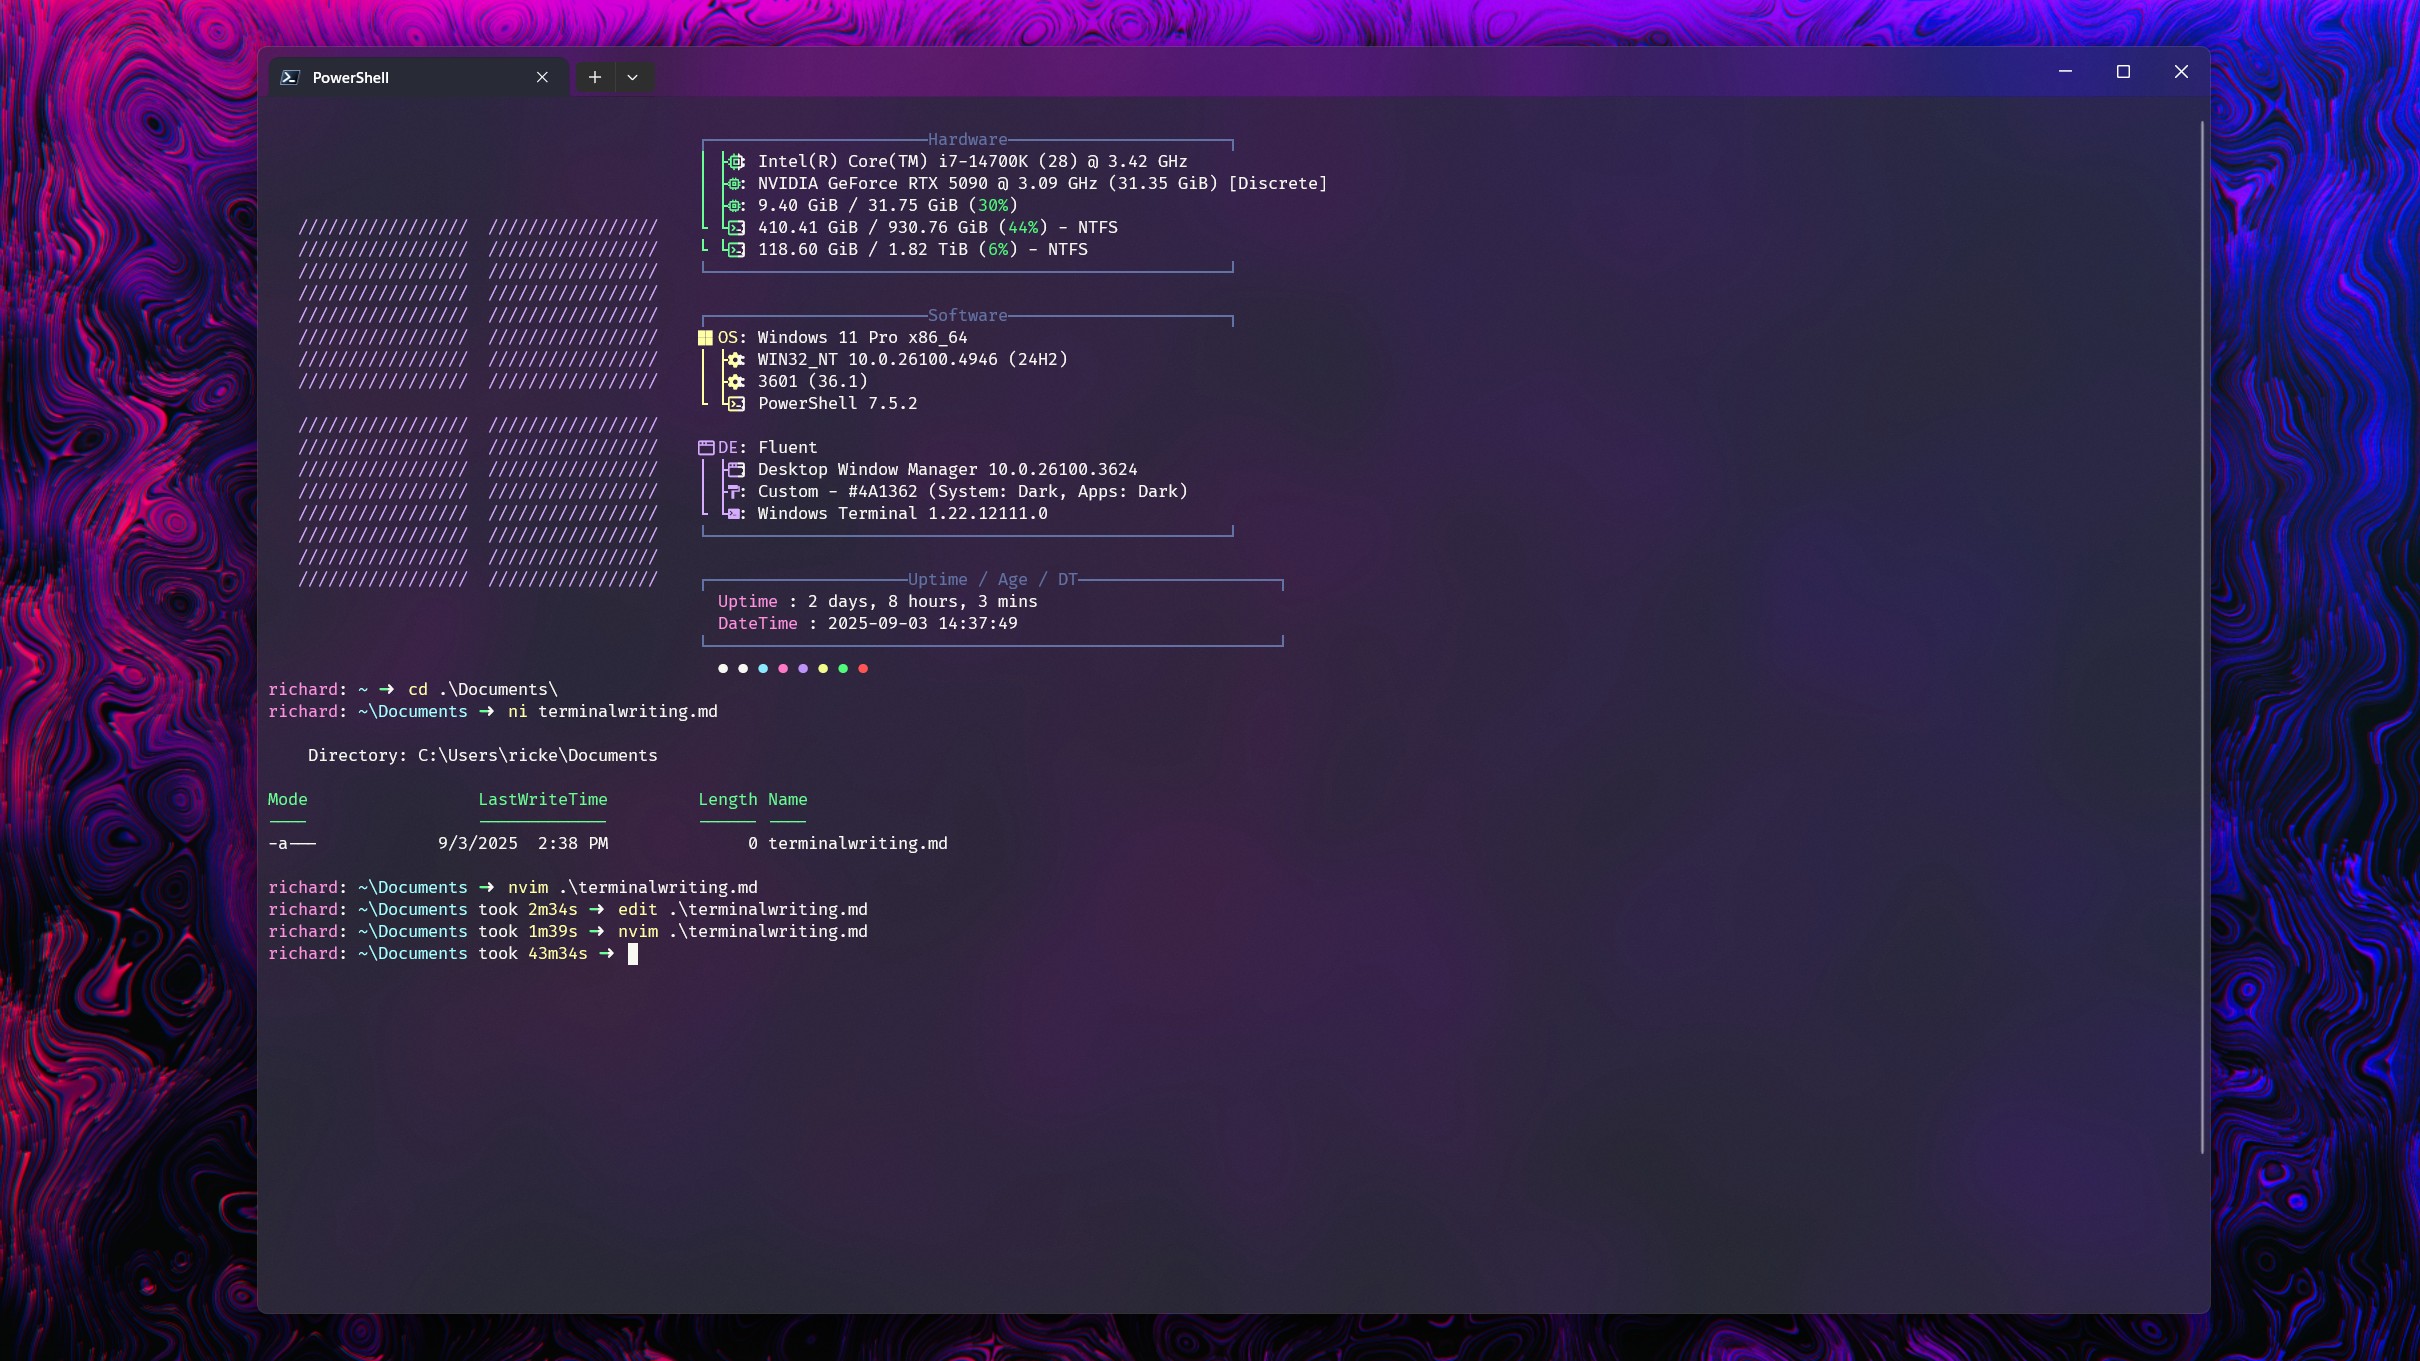Click the disk icon beside 410.41 GiB
The height and width of the screenshot is (1361, 2420).
tap(736, 228)
